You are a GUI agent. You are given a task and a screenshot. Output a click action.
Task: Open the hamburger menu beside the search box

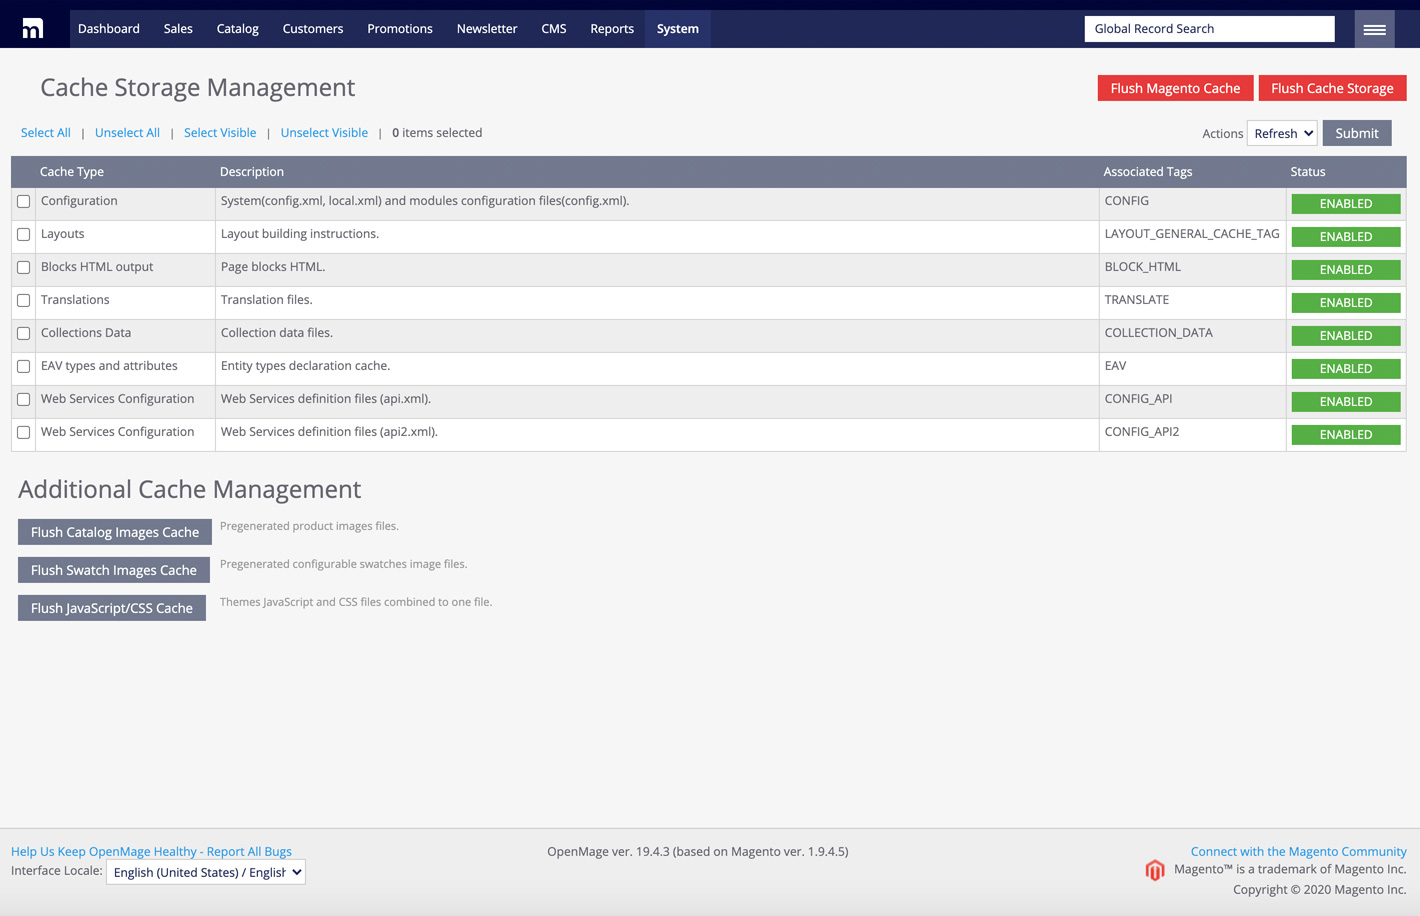pos(1374,28)
